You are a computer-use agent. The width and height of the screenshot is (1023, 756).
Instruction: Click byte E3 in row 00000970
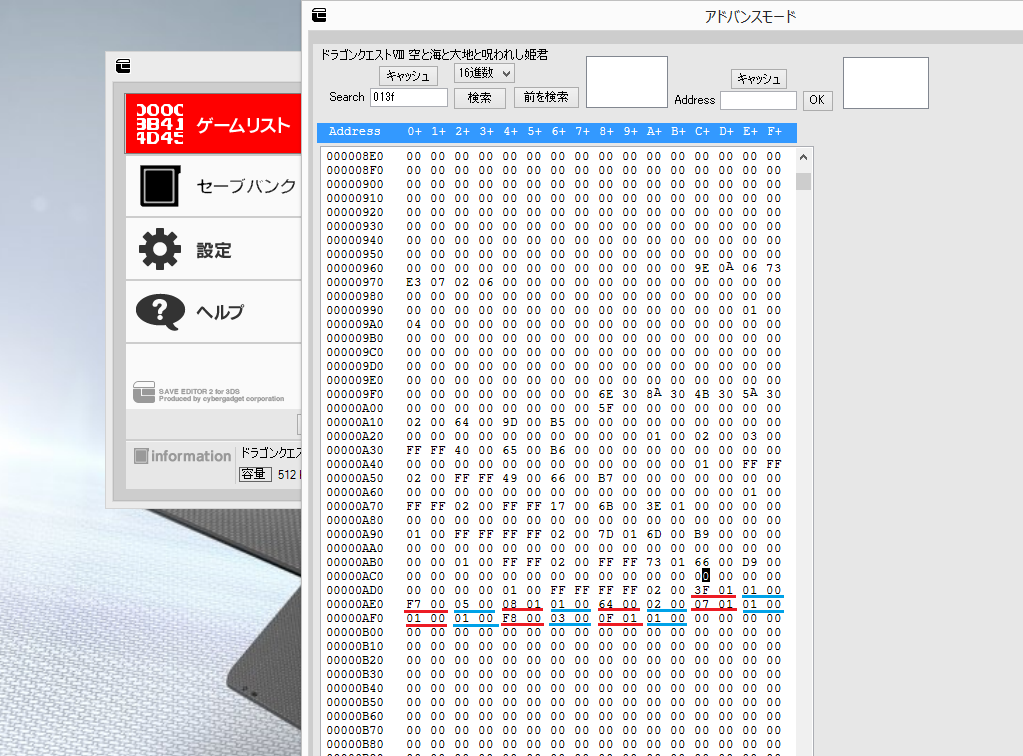414,282
